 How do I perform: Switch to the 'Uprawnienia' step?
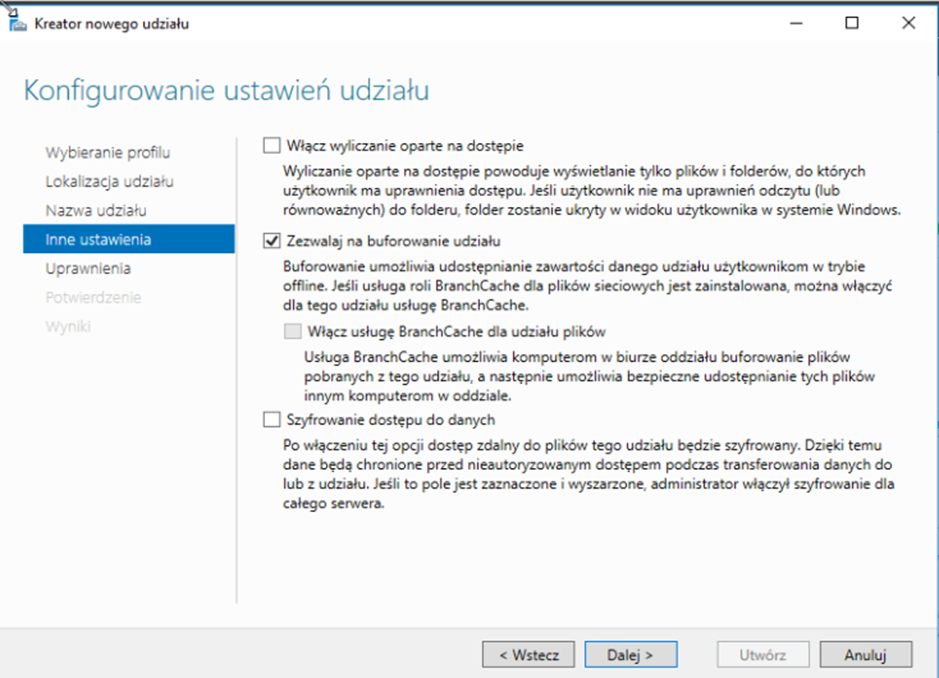pos(88,269)
